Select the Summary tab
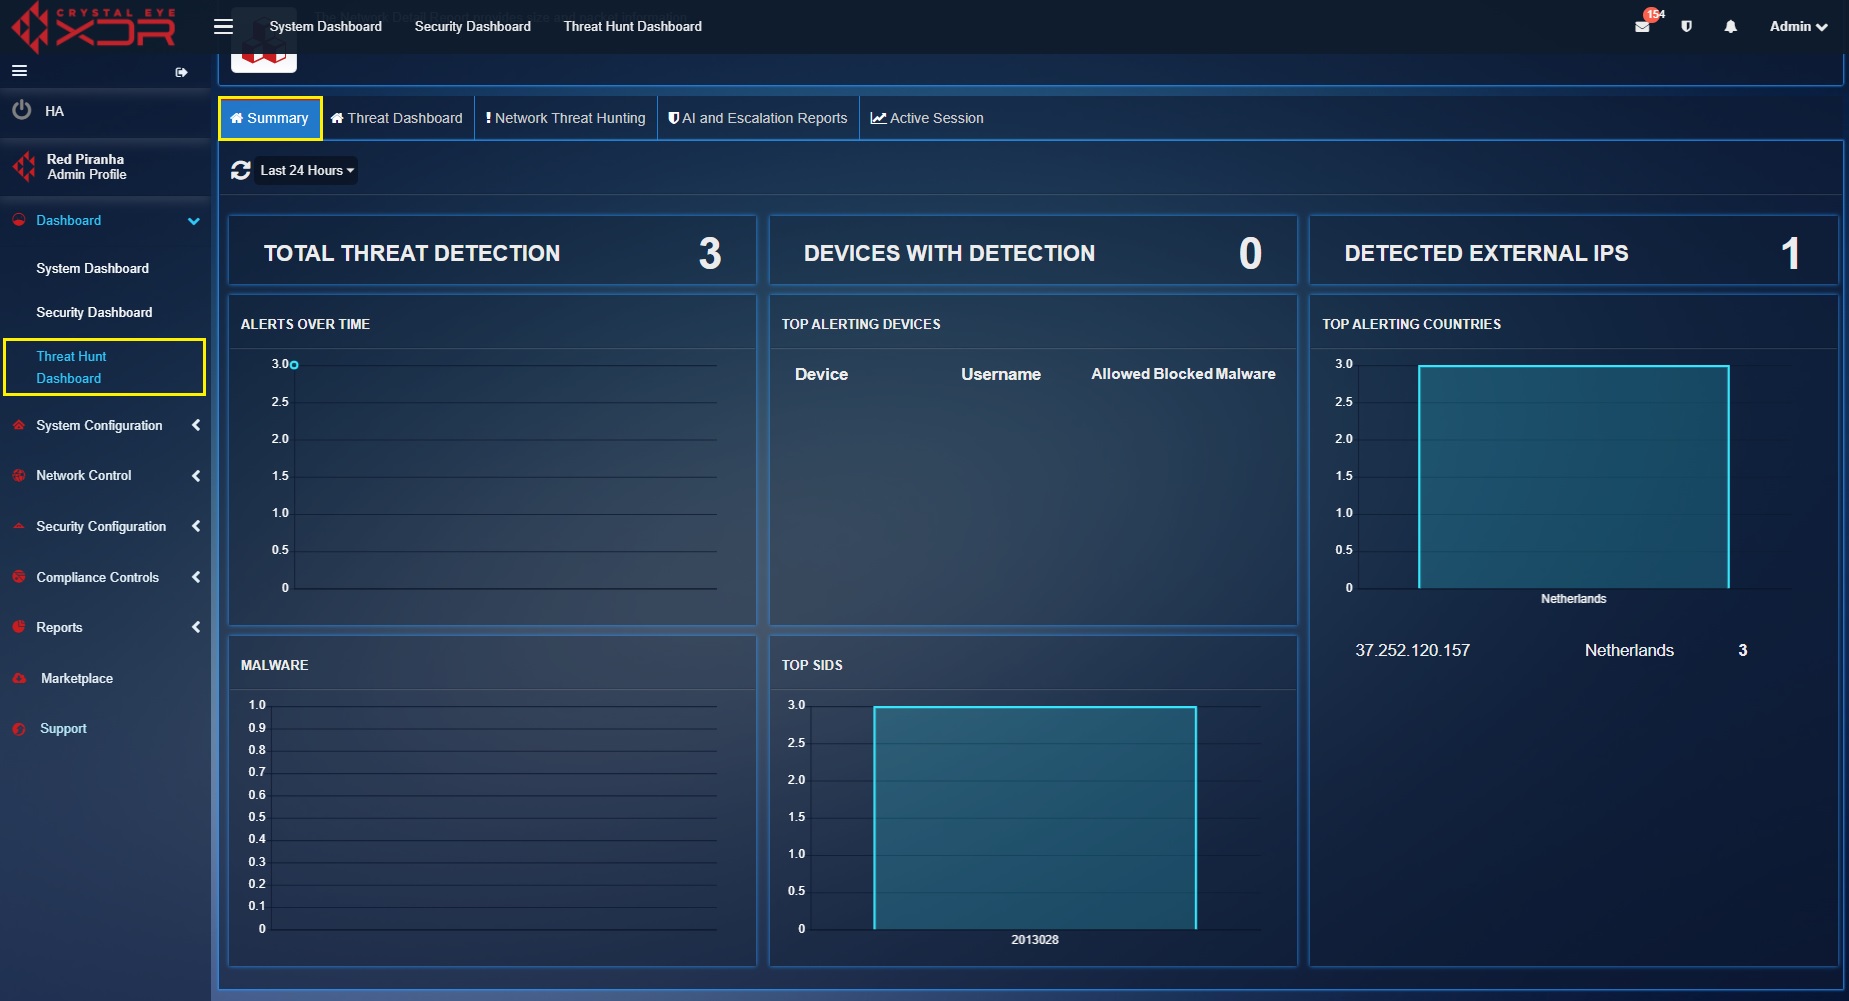Image resolution: width=1849 pixels, height=1001 pixels. coord(270,118)
